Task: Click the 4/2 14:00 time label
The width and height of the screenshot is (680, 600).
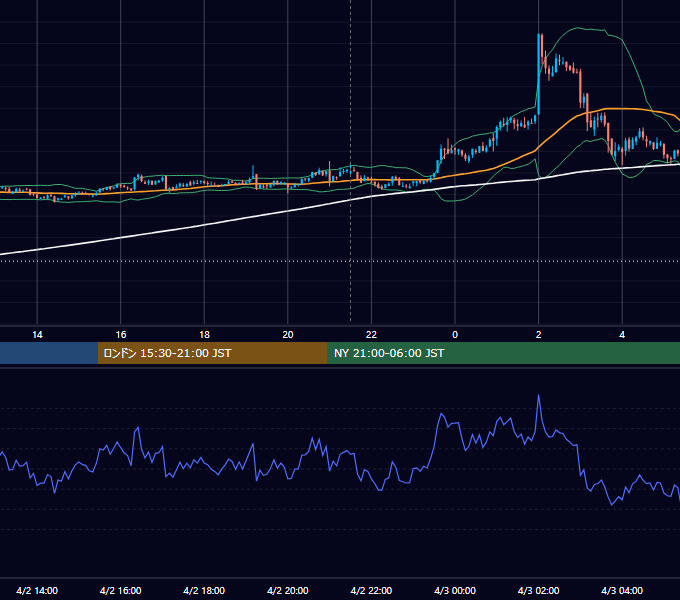Action: click(37, 590)
